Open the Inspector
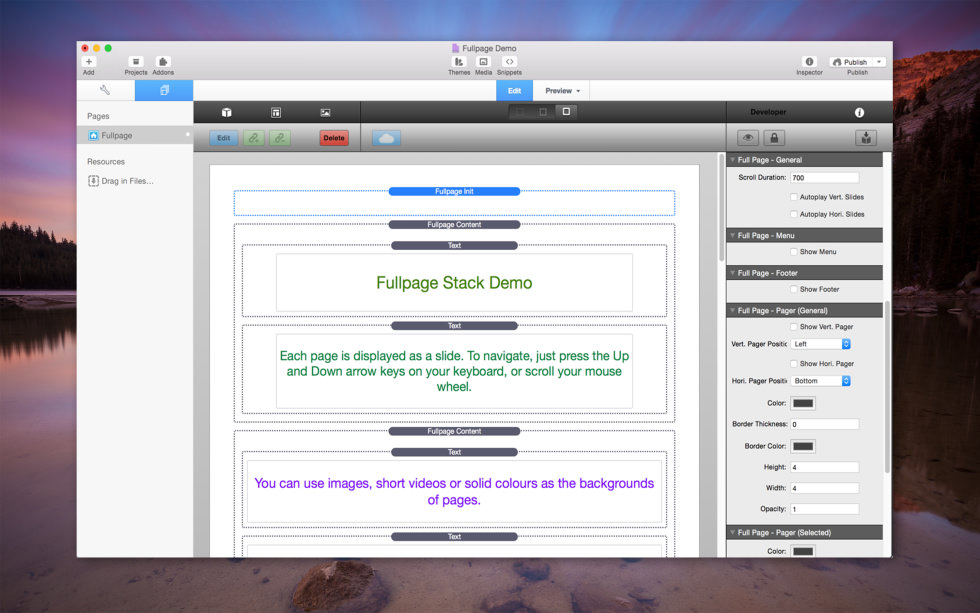The height and width of the screenshot is (613, 980). click(809, 62)
